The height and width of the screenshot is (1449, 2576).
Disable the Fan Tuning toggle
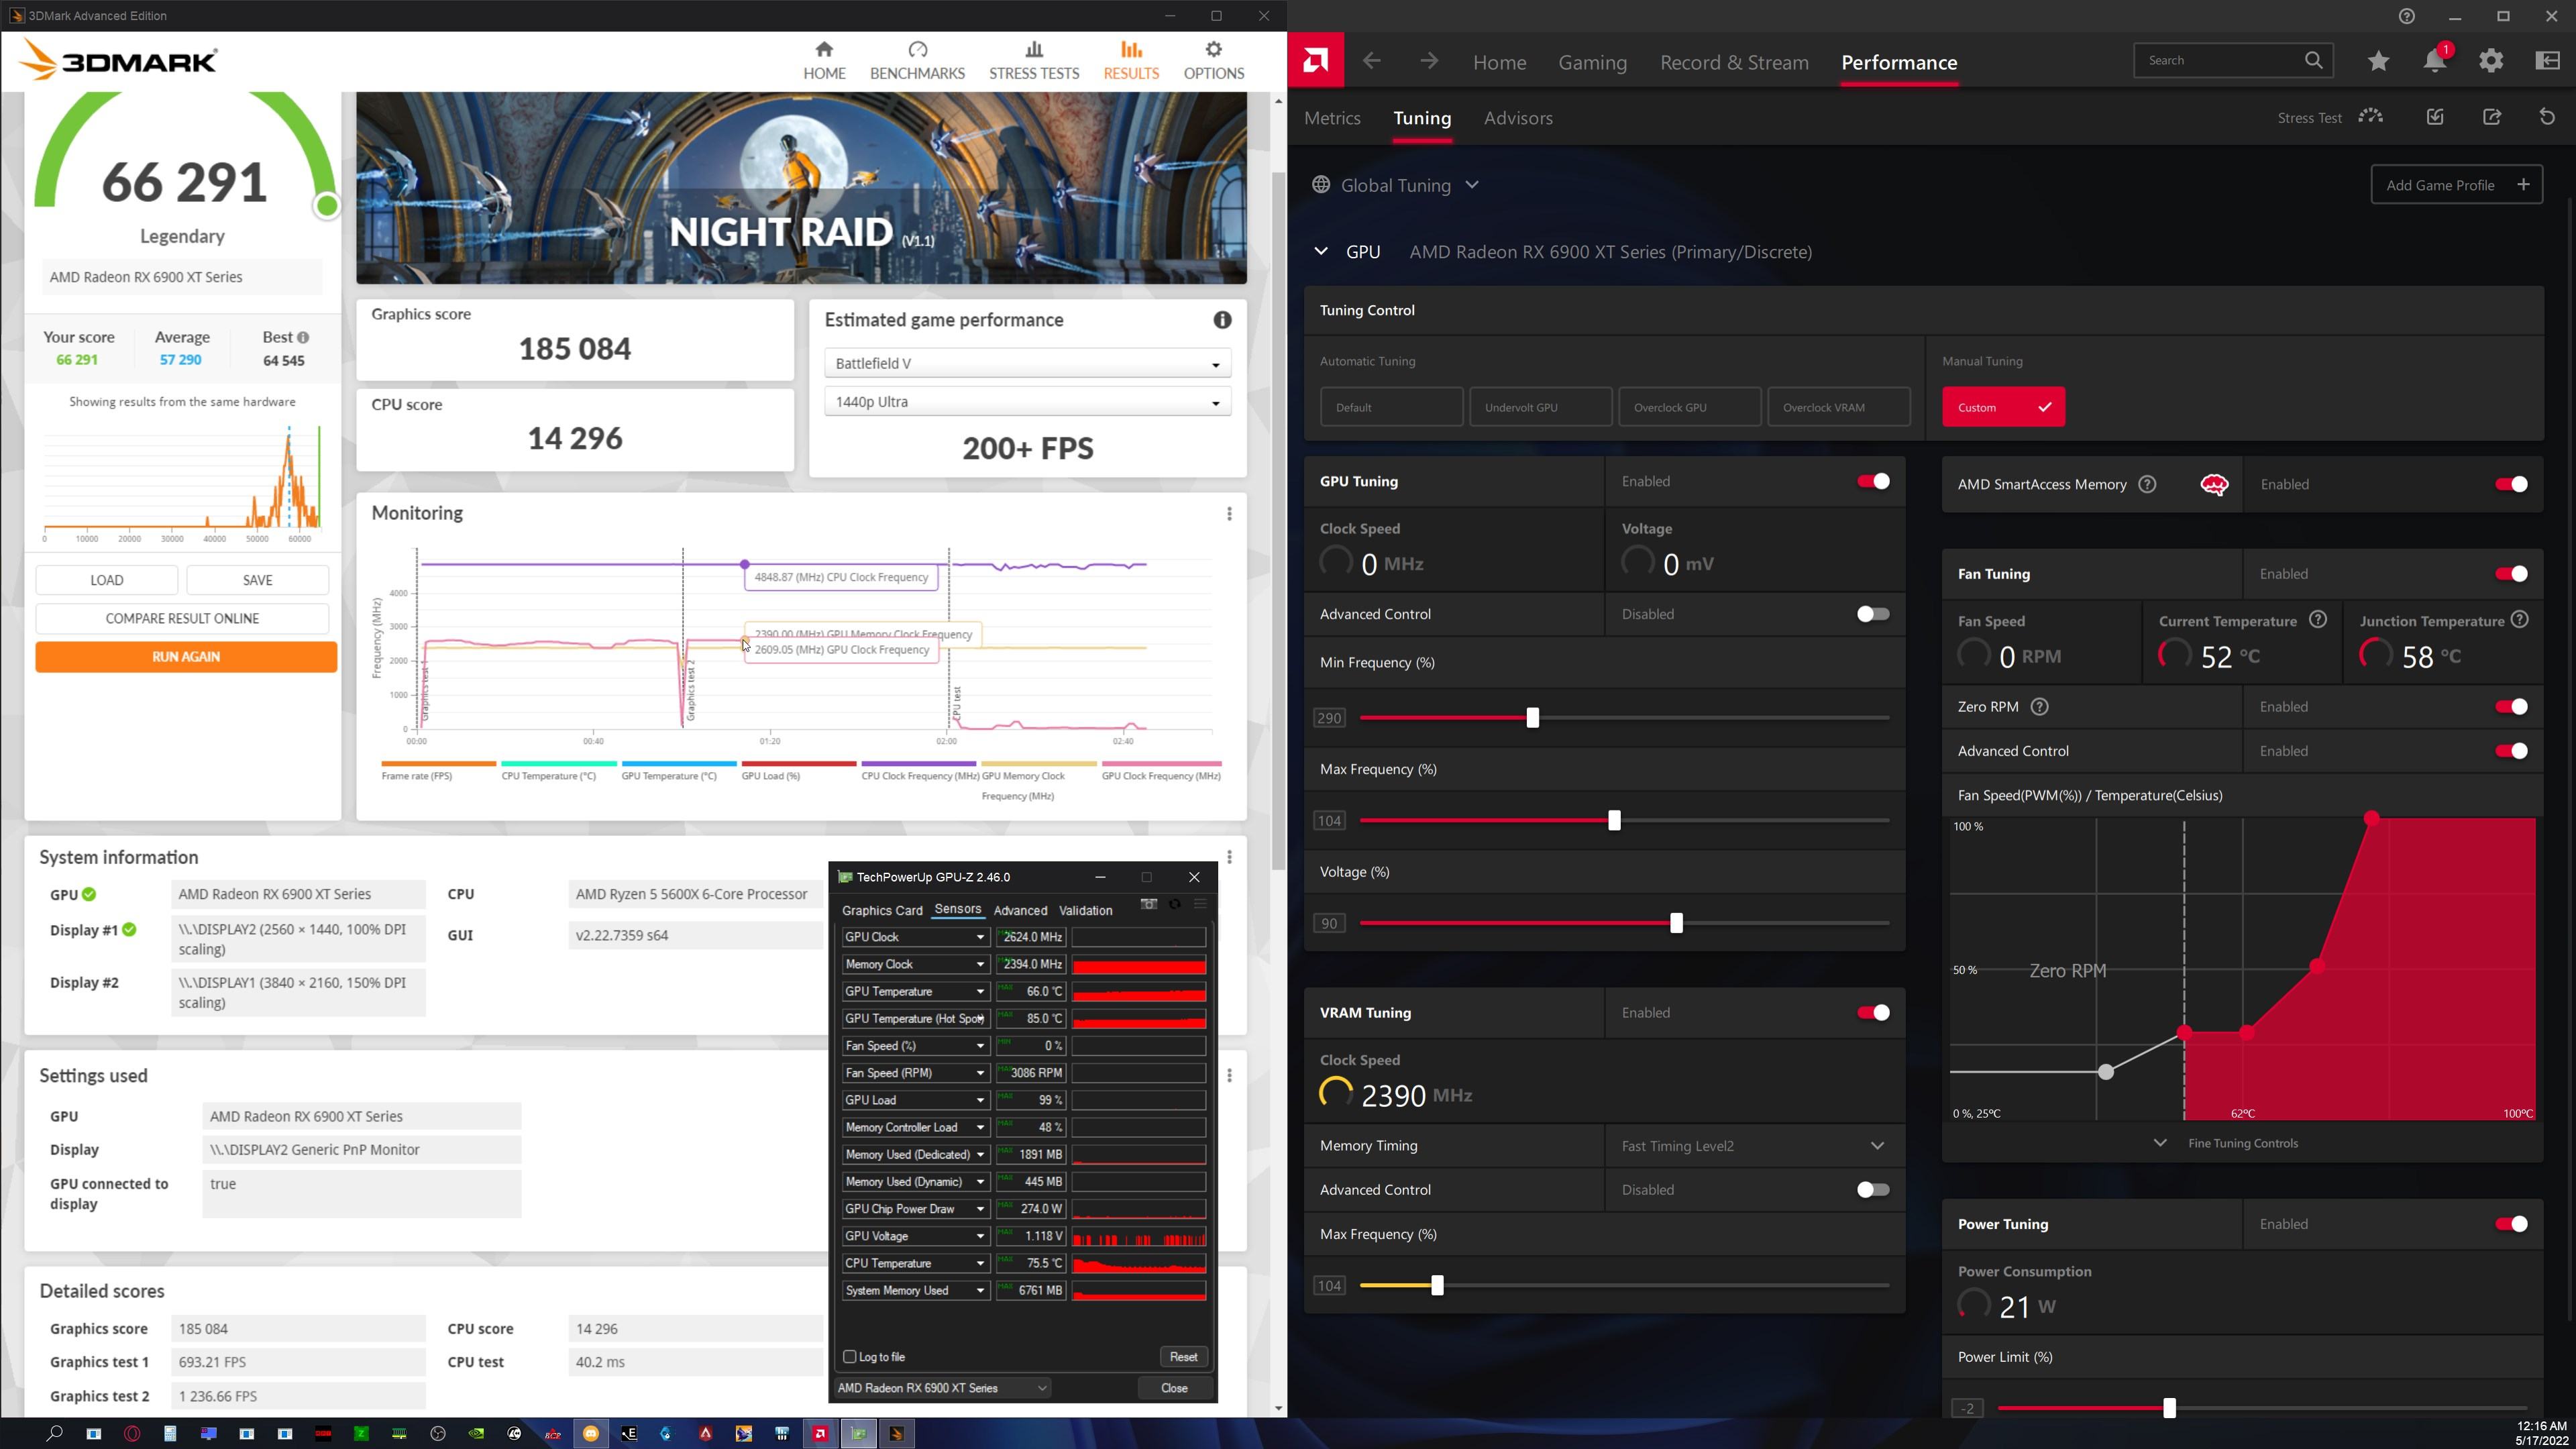[2511, 574]
